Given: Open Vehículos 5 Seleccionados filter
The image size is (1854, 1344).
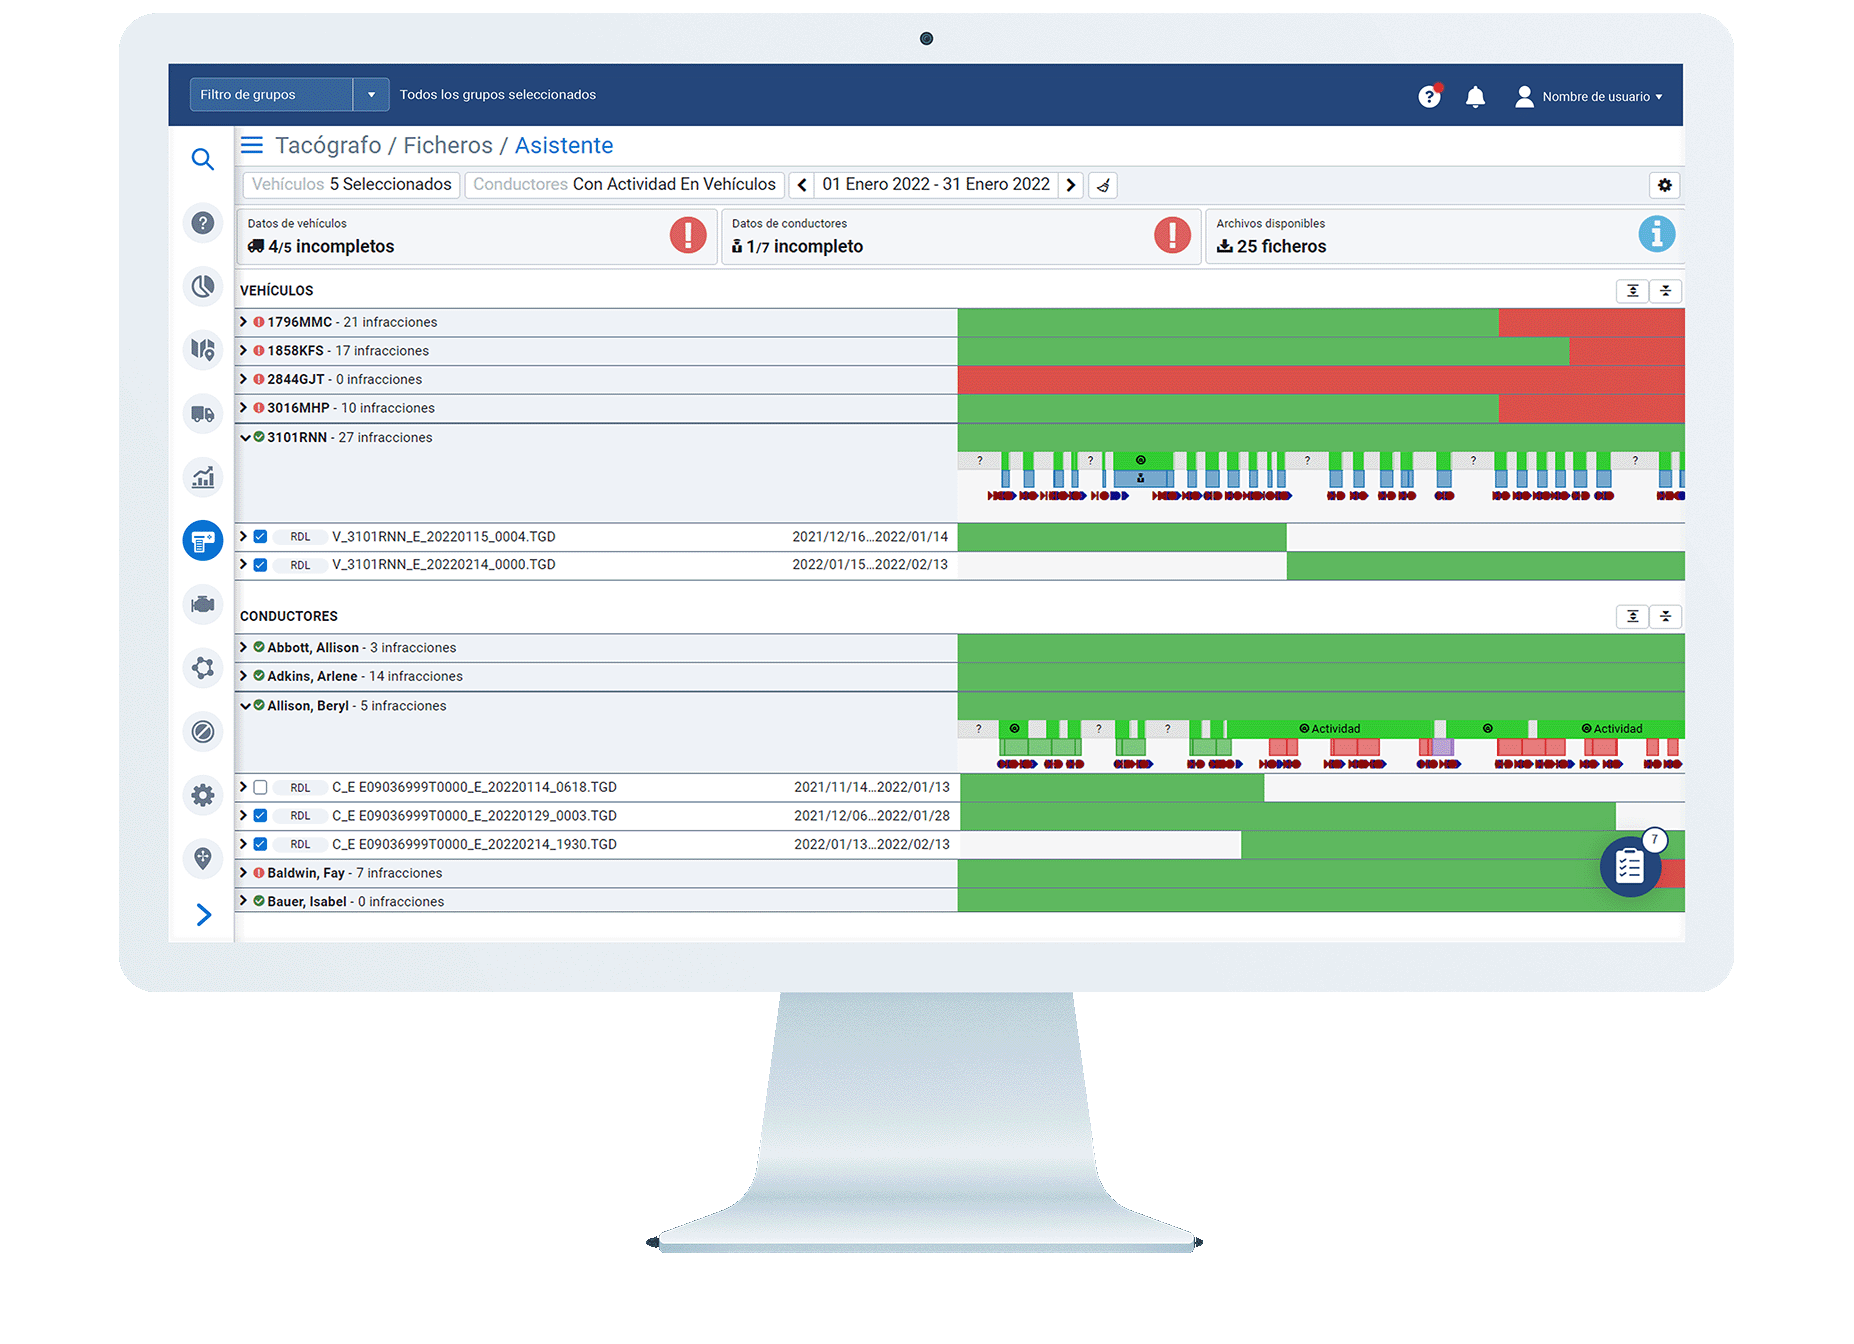Looking at the screenshot, I should (352, 185).
